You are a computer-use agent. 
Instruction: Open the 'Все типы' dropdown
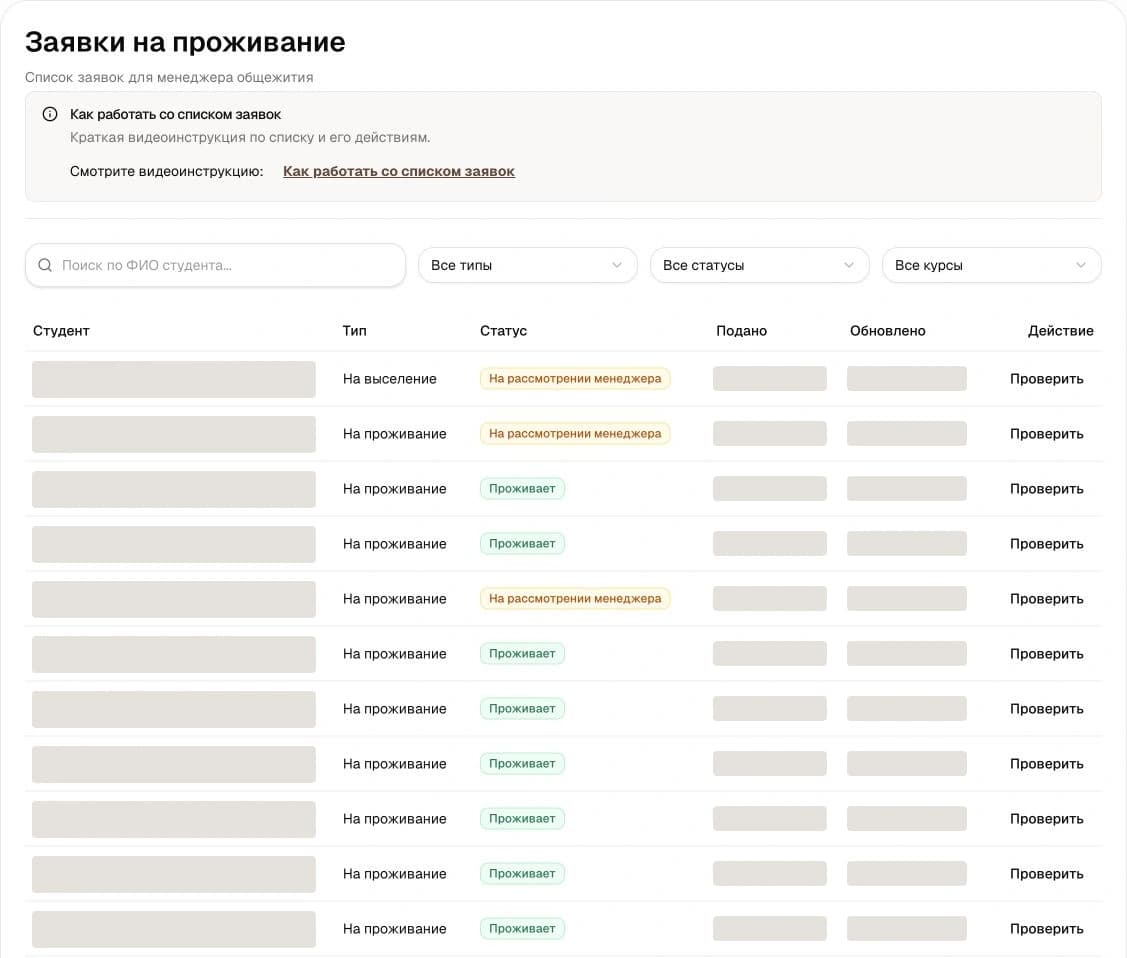tap(527, 265)
